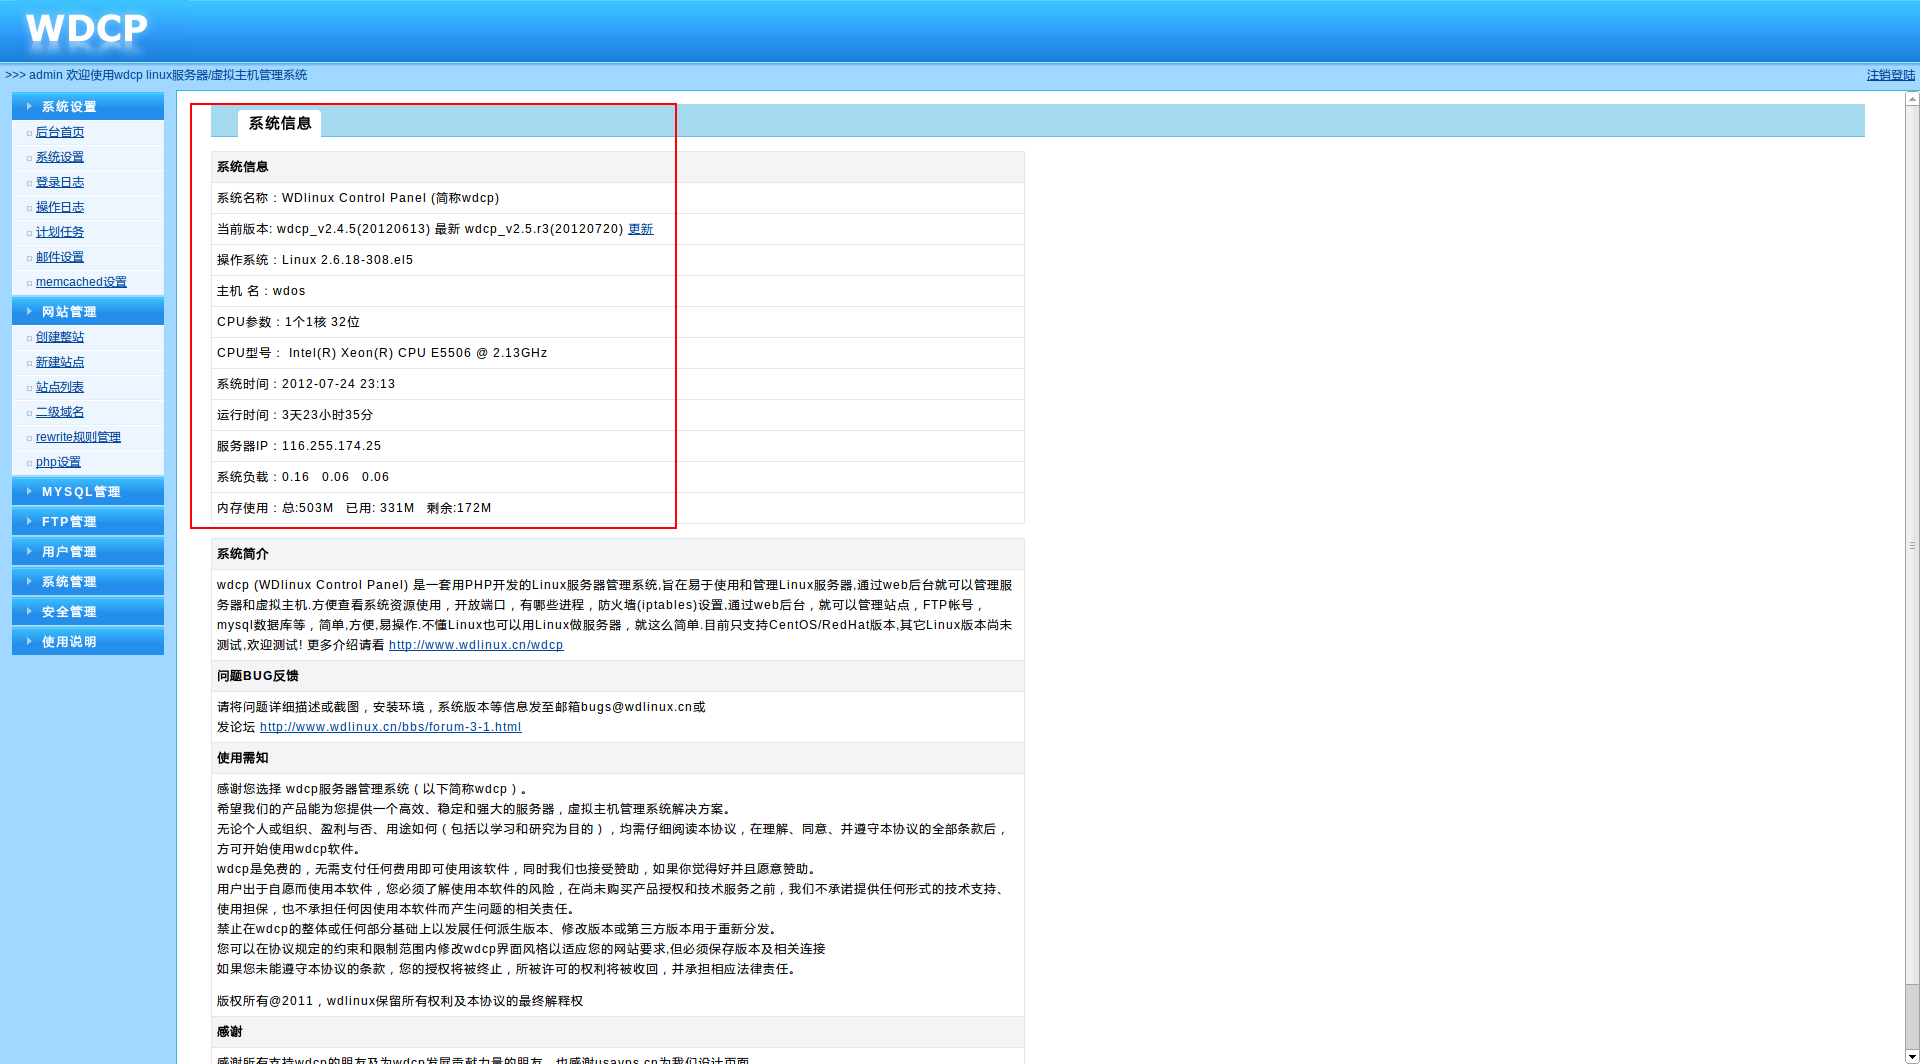The height and width of the screenshot is (1064, 1920).
Task: Click the arrow icon beside 网站管理 header
Action: point(28,311)
